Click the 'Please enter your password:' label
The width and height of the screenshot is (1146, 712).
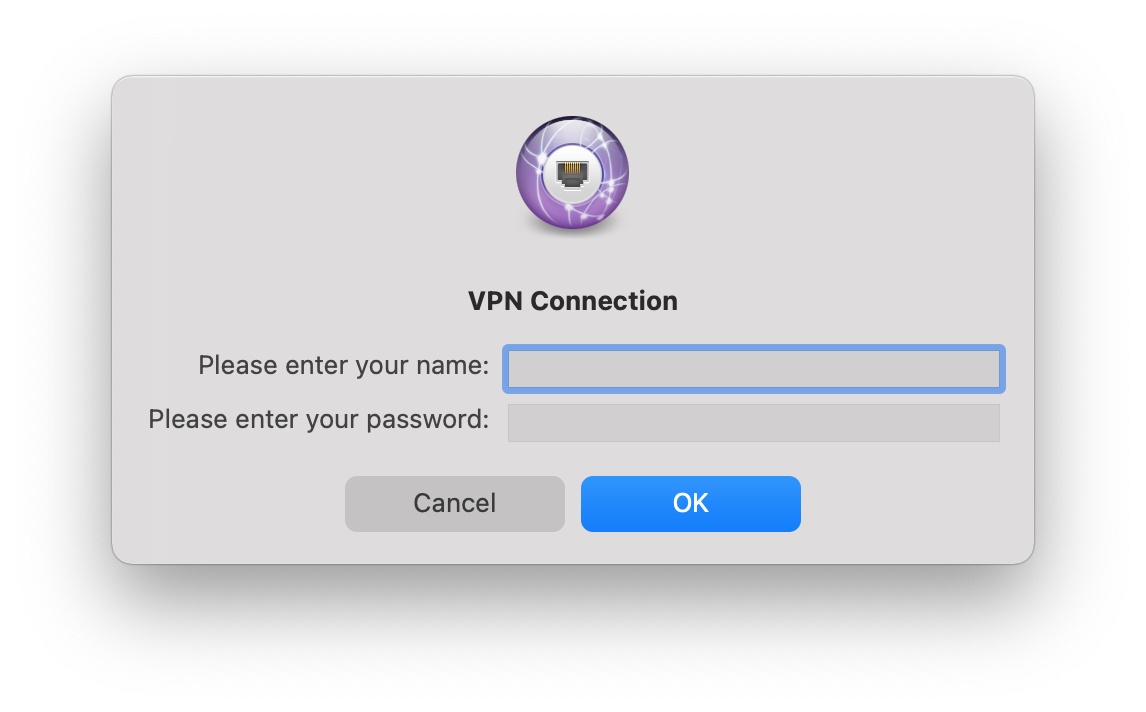[x=319, y=419]
